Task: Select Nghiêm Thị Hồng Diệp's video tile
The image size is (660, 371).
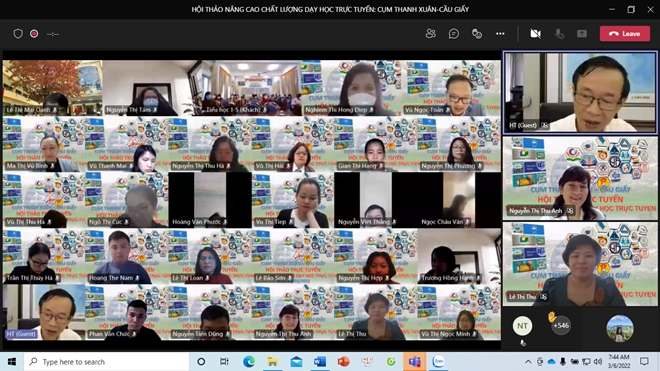Action: (x=351, y=88)
